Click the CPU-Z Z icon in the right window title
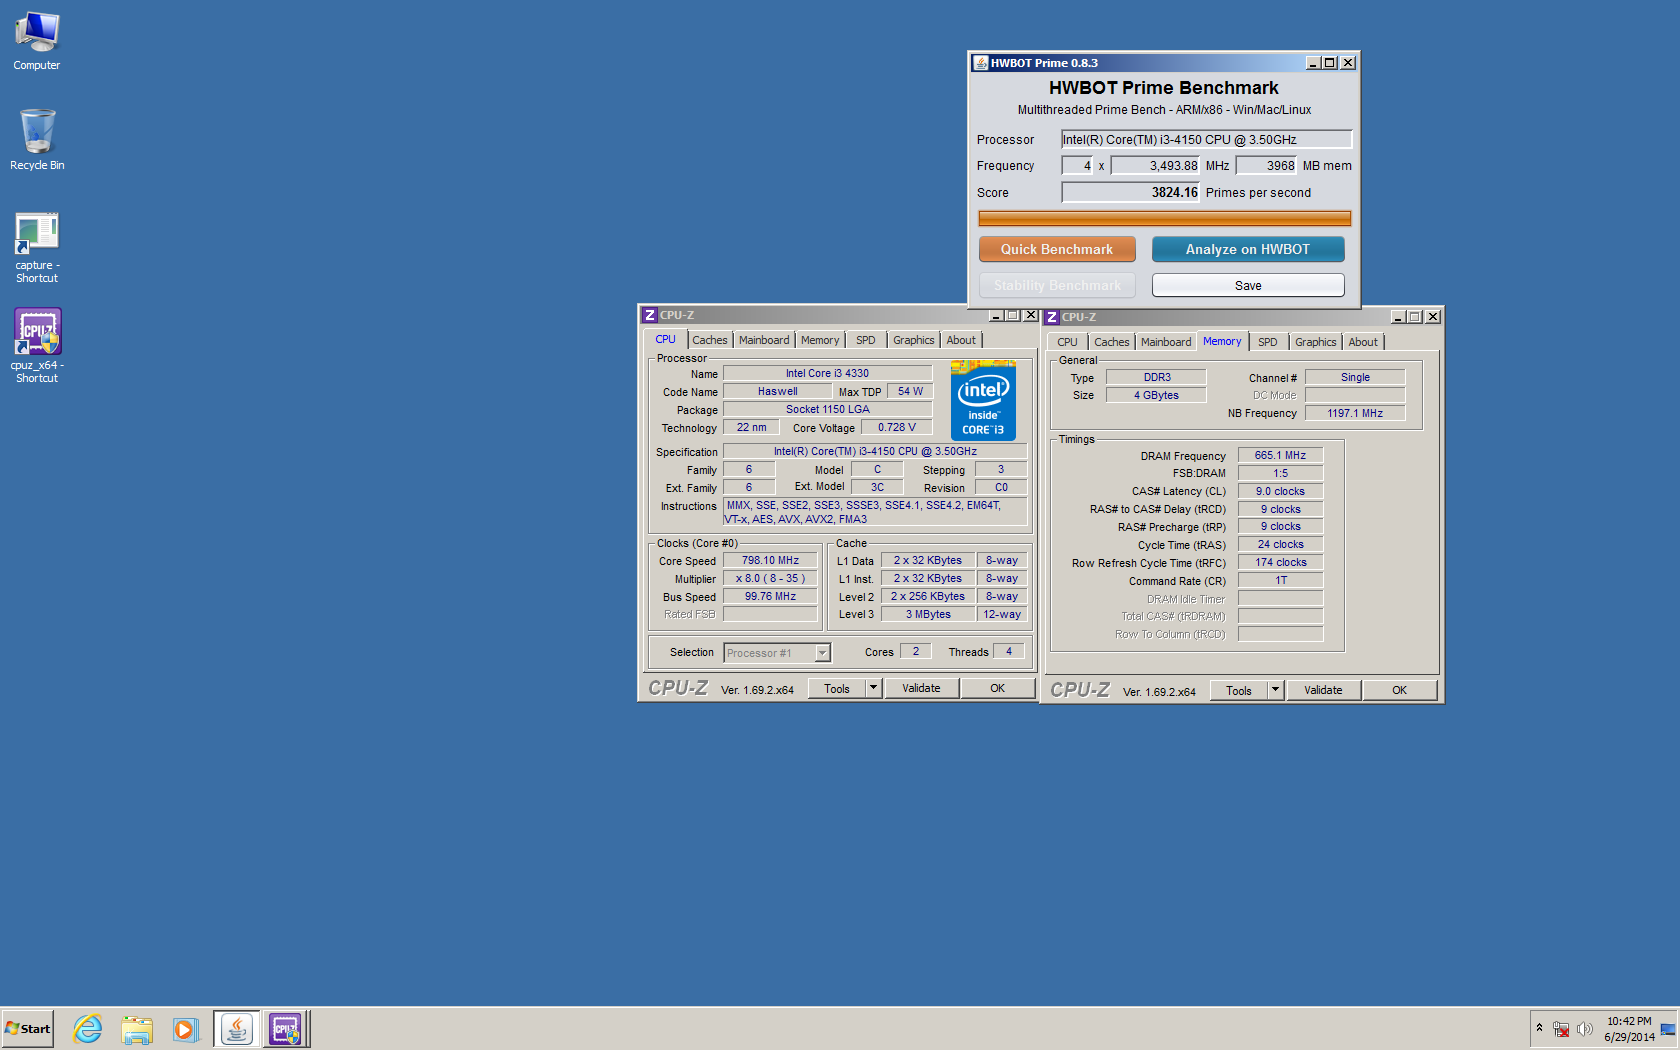The height and width of the screenshot is (1050, 1680). tap(1052, 317)
